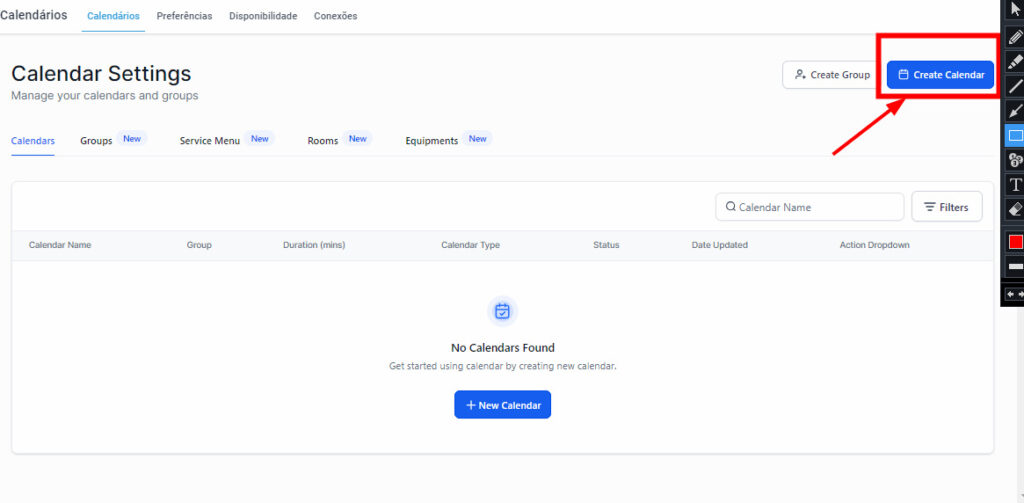Open line thickness selector in annotation toolbar
1024x503 pixels.
[1015, 267]
